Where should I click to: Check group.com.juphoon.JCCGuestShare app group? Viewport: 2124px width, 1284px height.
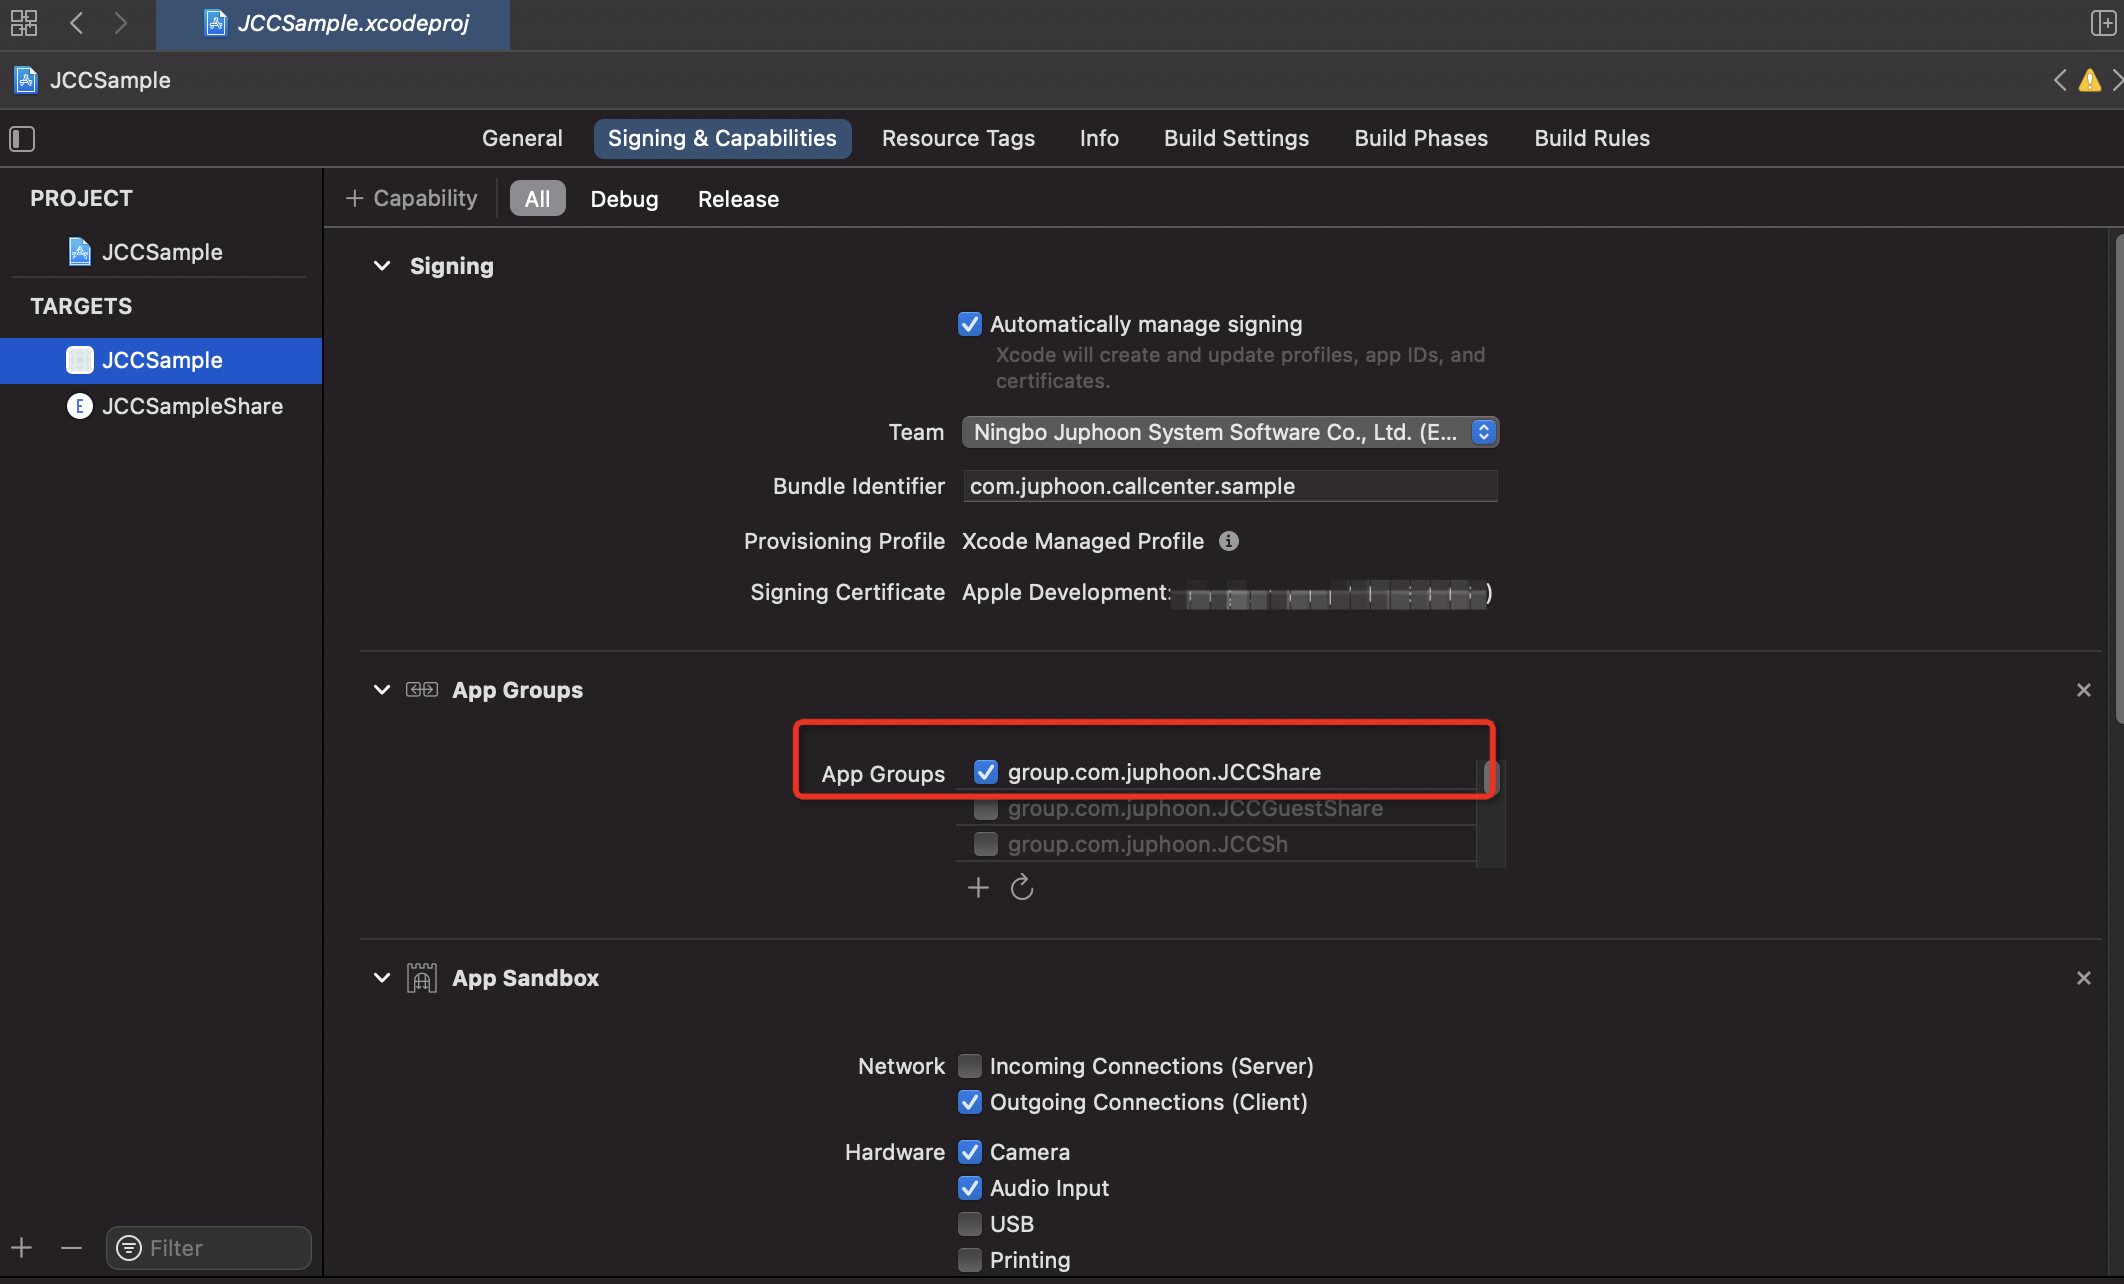[x=985, y=808]
